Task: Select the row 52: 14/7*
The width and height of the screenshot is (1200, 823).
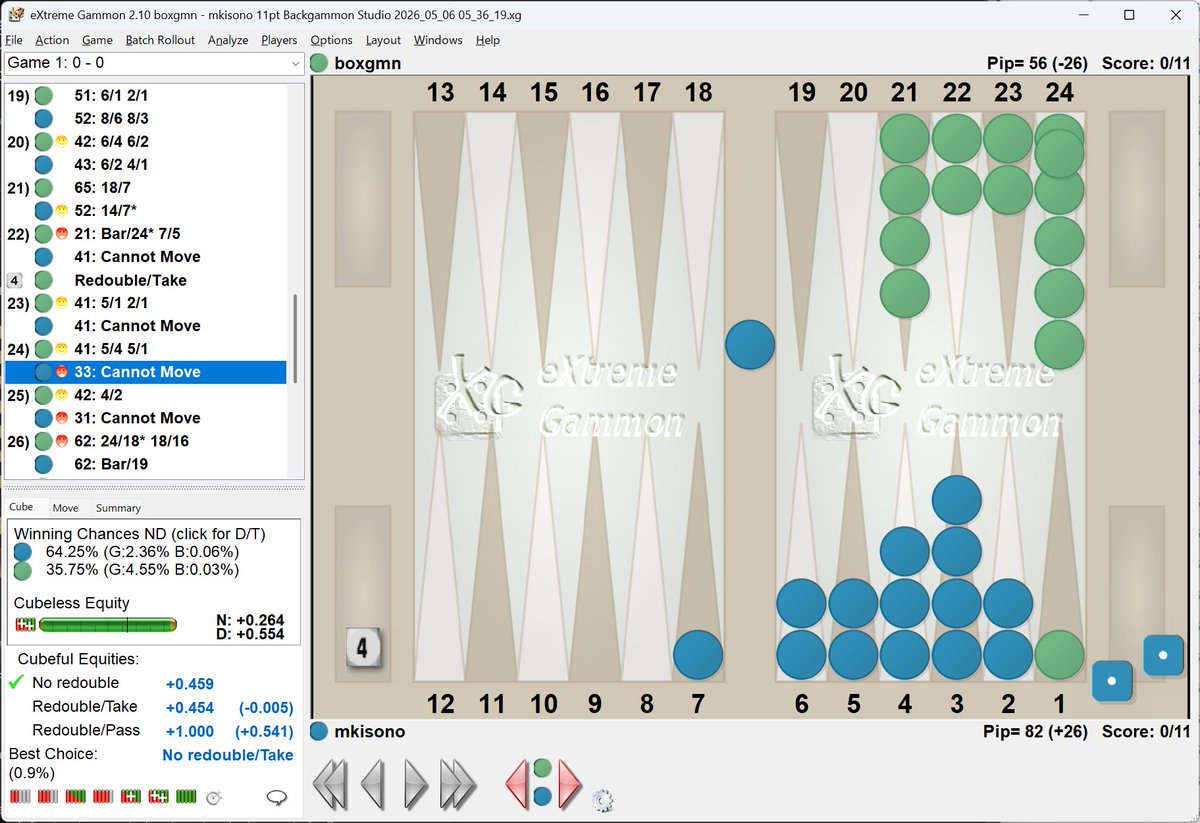Action: pos(146,210)
